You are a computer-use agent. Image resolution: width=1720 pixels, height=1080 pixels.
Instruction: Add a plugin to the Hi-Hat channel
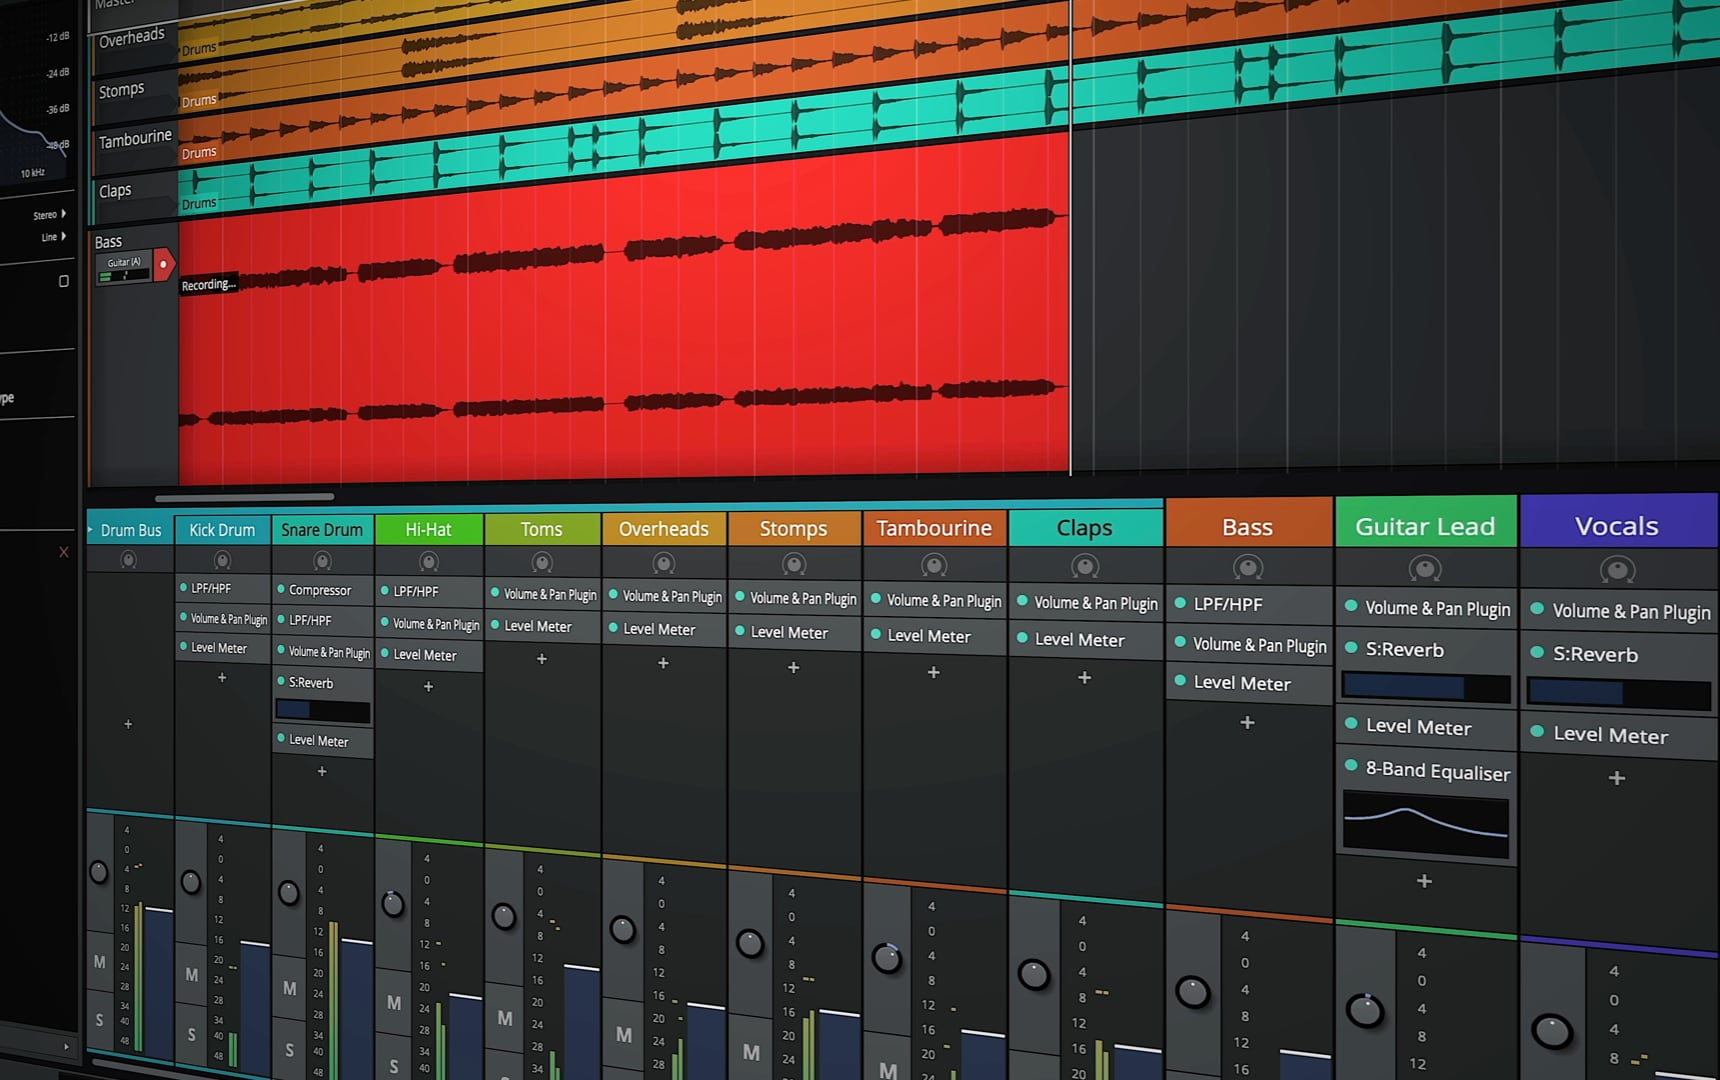pos(428,686)
